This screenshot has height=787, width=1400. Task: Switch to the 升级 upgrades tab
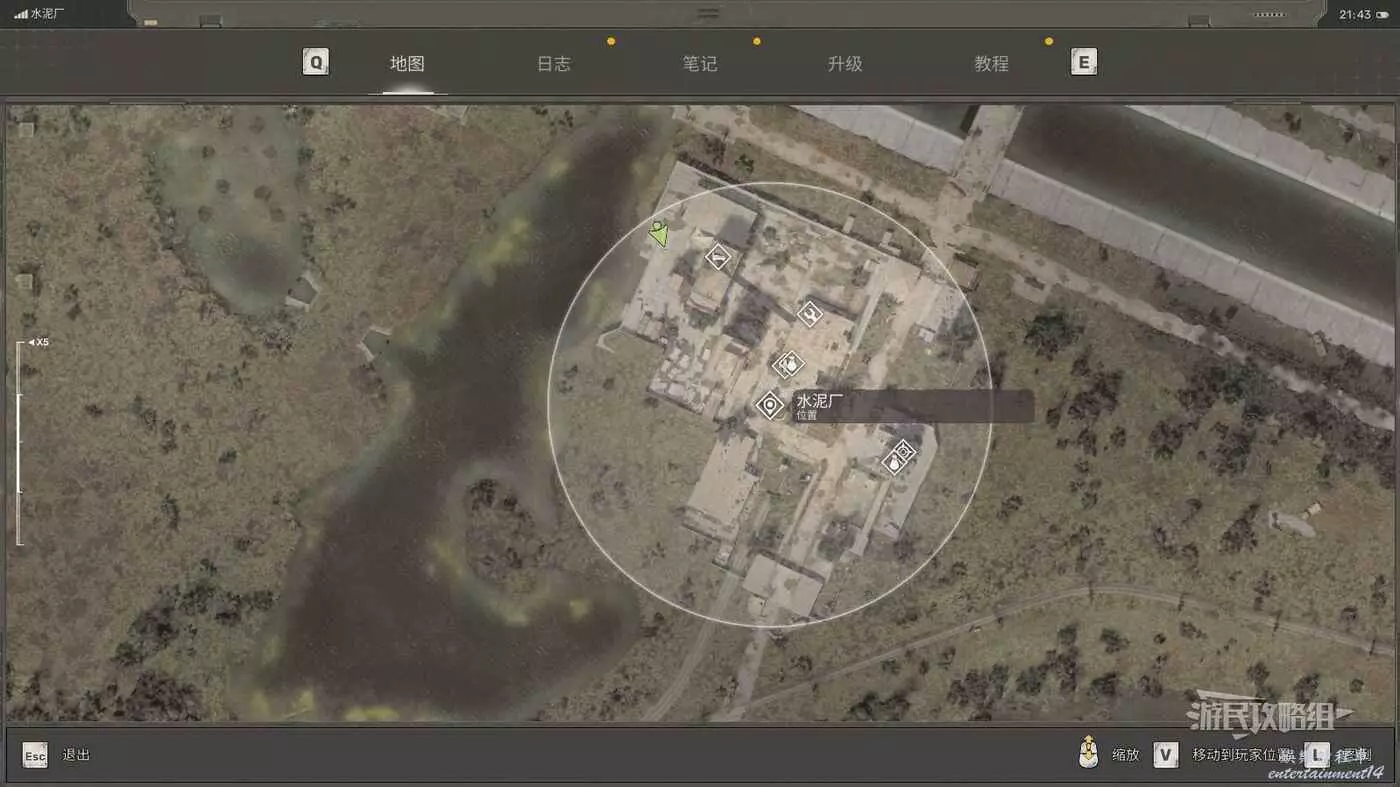pos(845,64)
